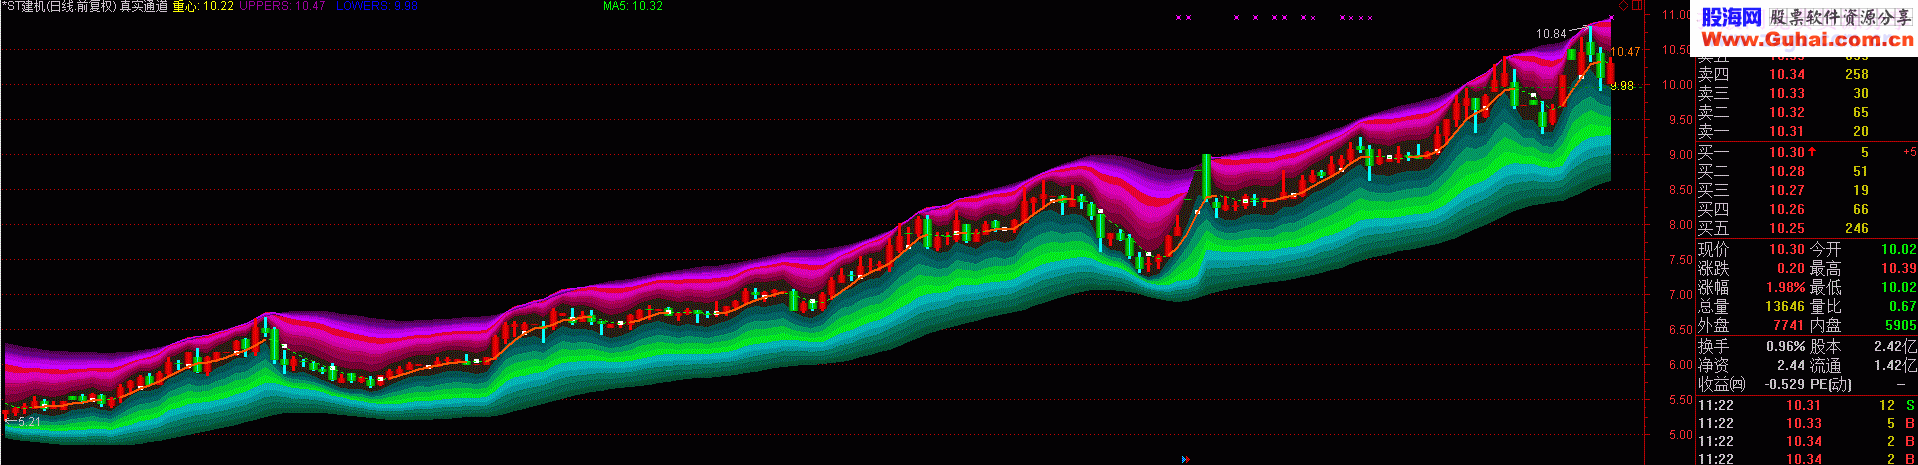Click the 卖四 ask row label
Viewport: 1918px width, 465px height.
pos(1713,74)
